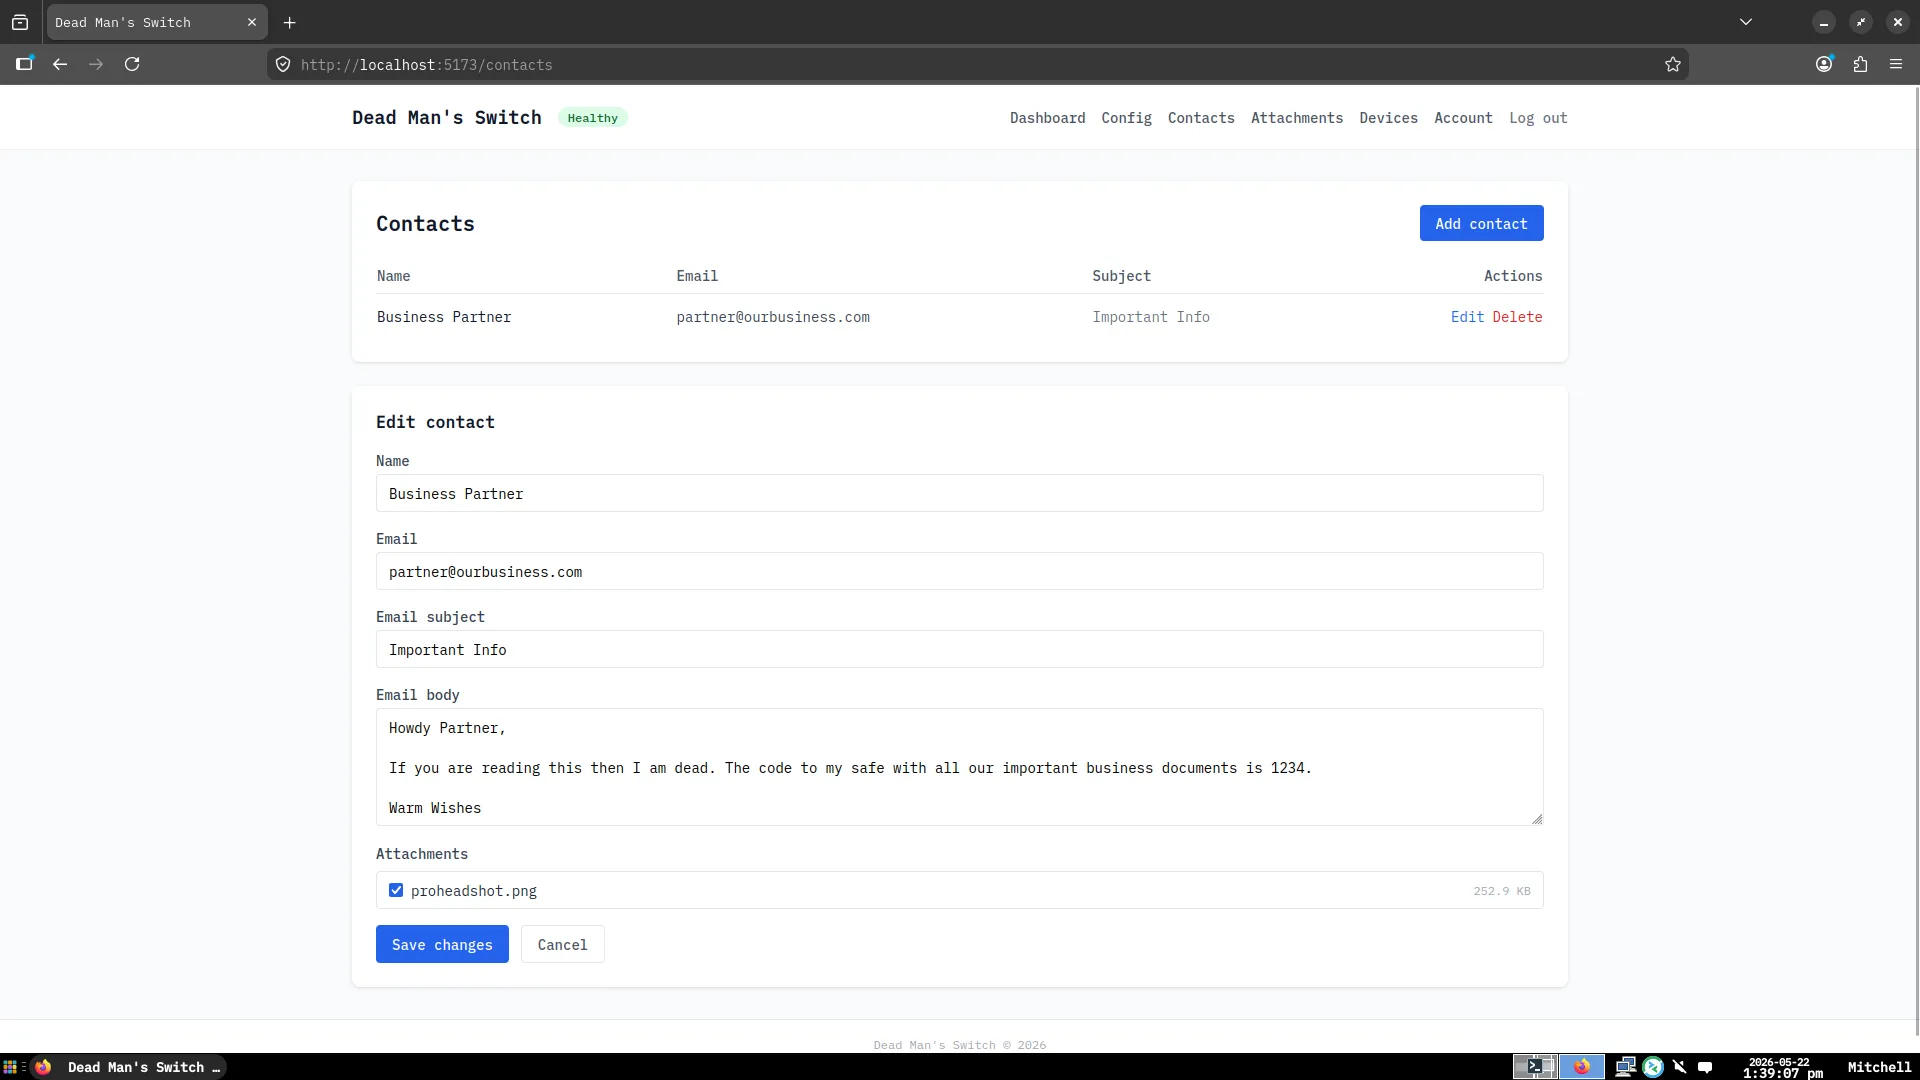Switch to the Firefox workspace in pager
Viewport: 1920px width, 1080px height.
(x=1582, y=1067)
